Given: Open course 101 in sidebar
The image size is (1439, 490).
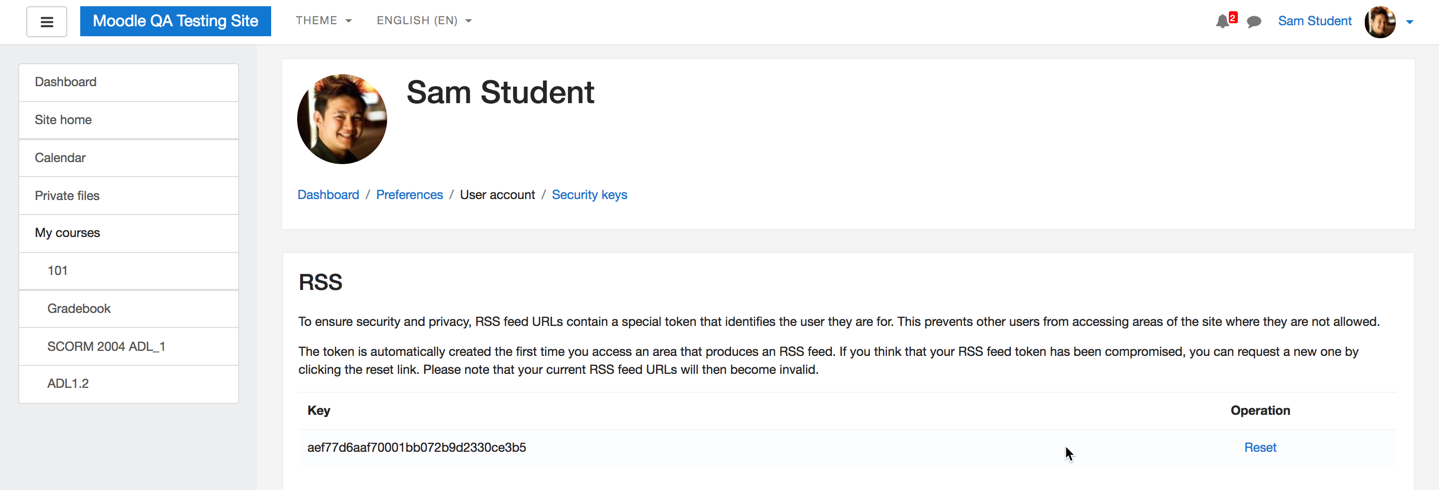Looking at the screenshot, I should tap(129, 271).
